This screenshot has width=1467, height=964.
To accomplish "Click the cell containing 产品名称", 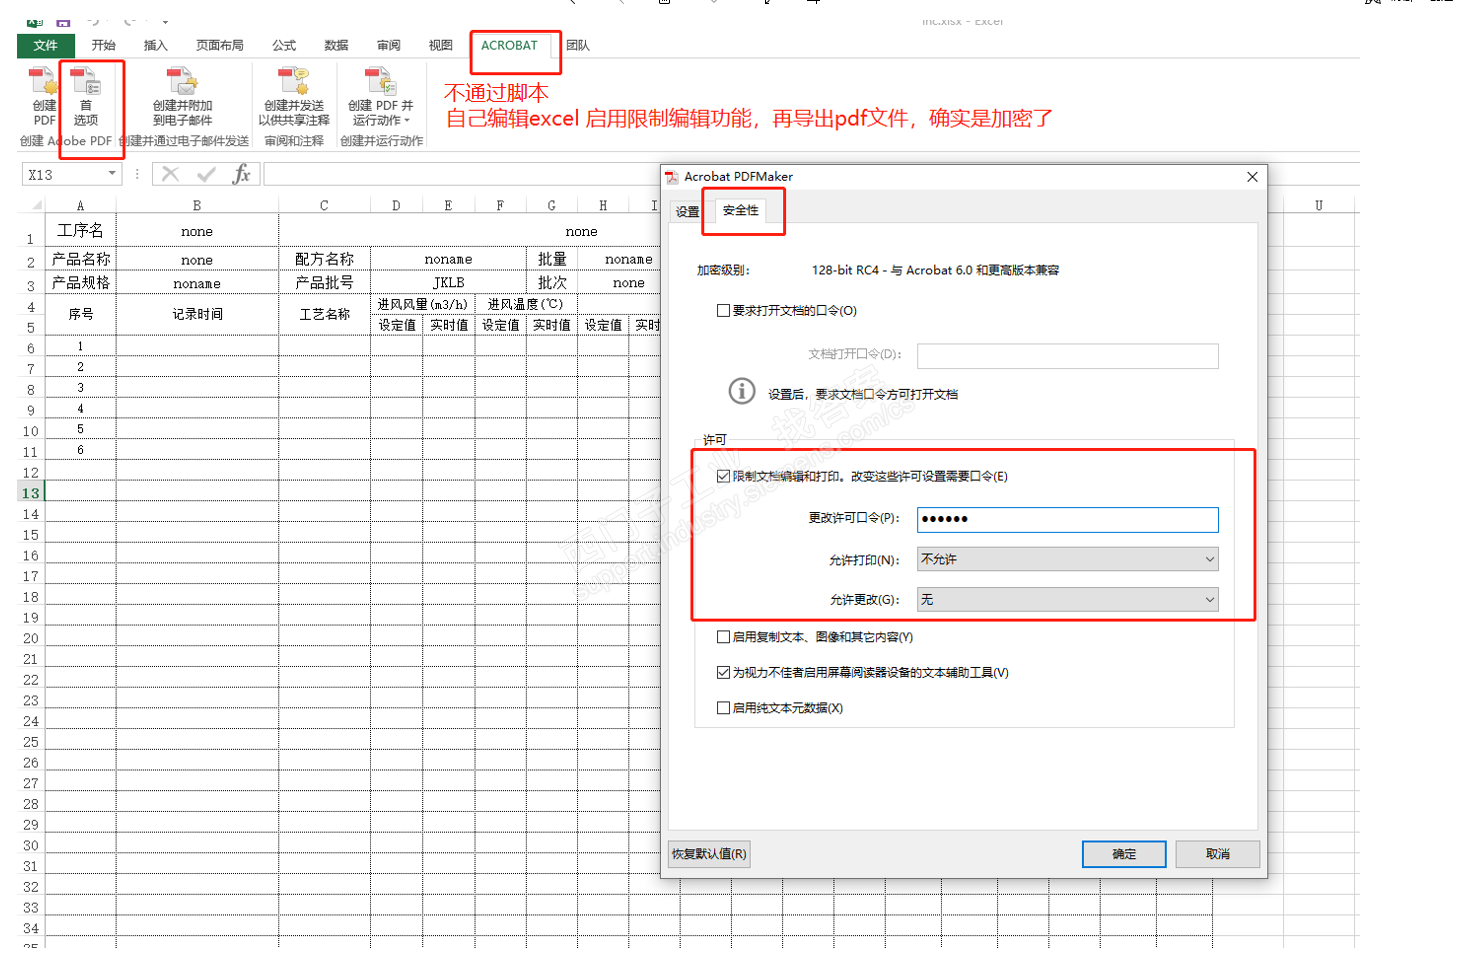I will tap(80, 259).
